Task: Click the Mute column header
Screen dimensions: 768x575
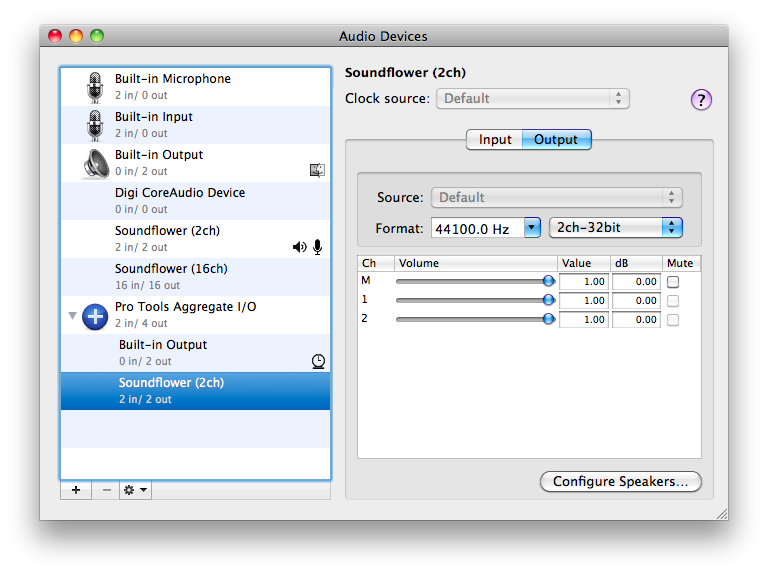Action: [x=681, y=263]
